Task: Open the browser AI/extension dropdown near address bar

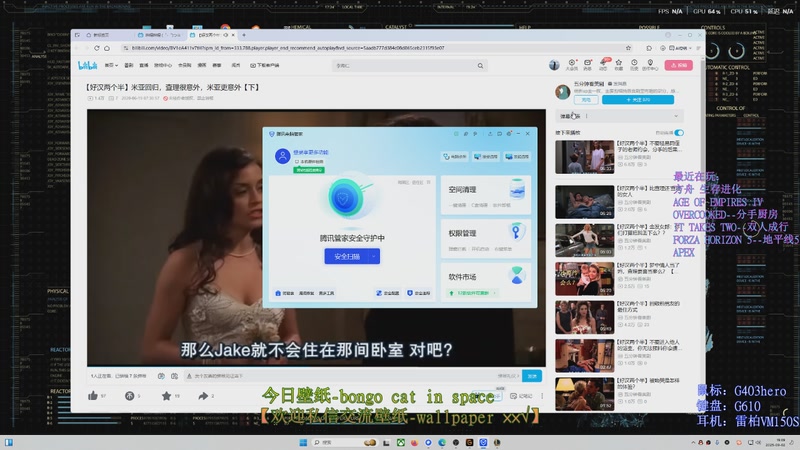Action: pyautogui.click(x=683, y=48)
